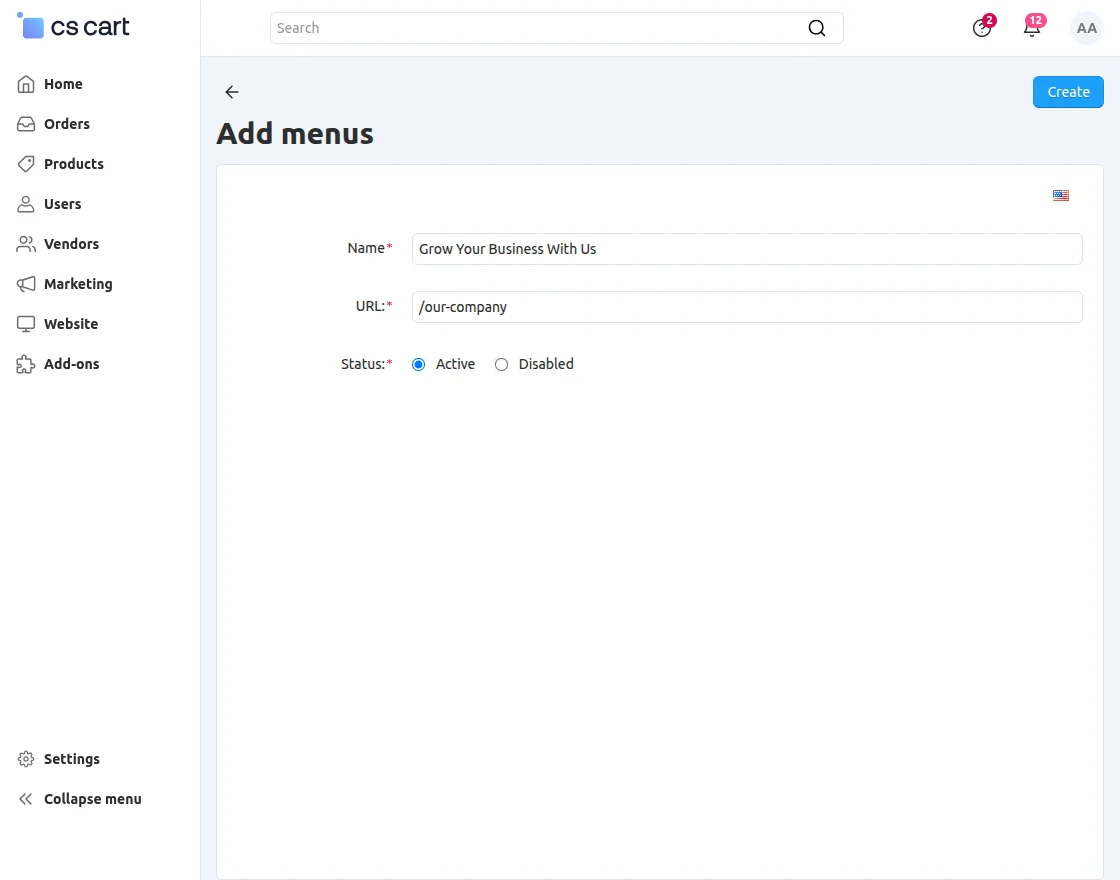Viewport: 1120px width, 880px height.
Task: Click the Home house icon
Action: point(26,84)
